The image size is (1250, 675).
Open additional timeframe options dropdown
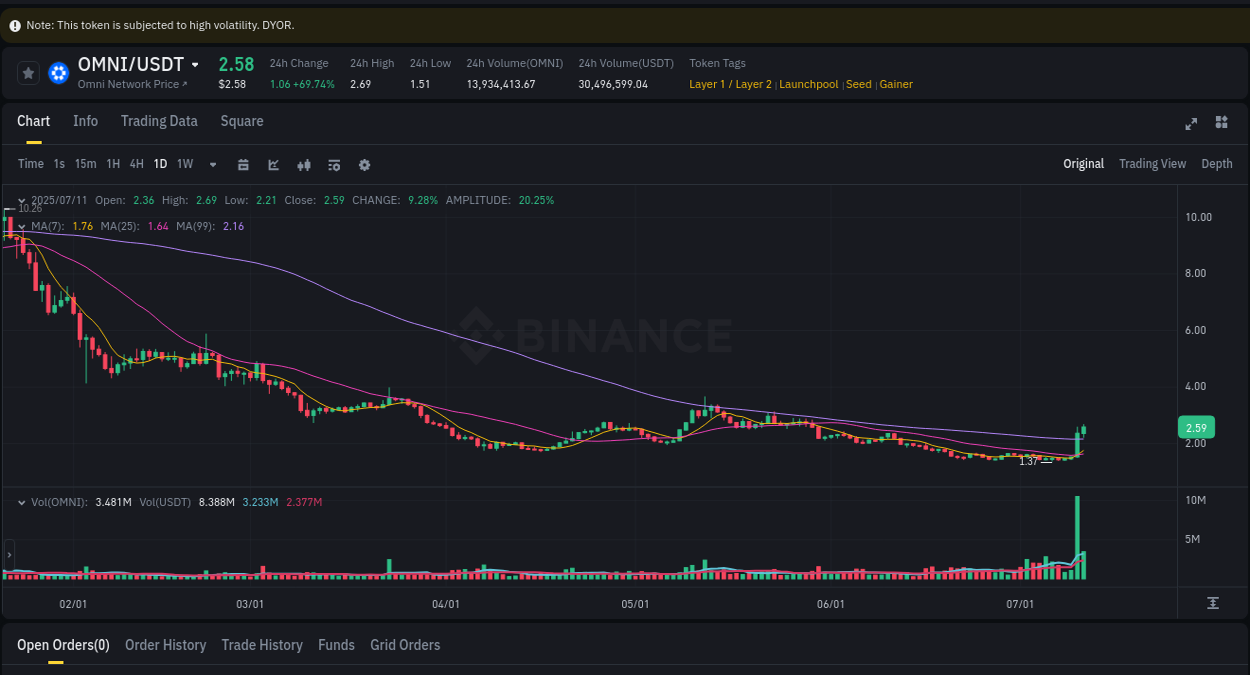[x=212, y=164]
